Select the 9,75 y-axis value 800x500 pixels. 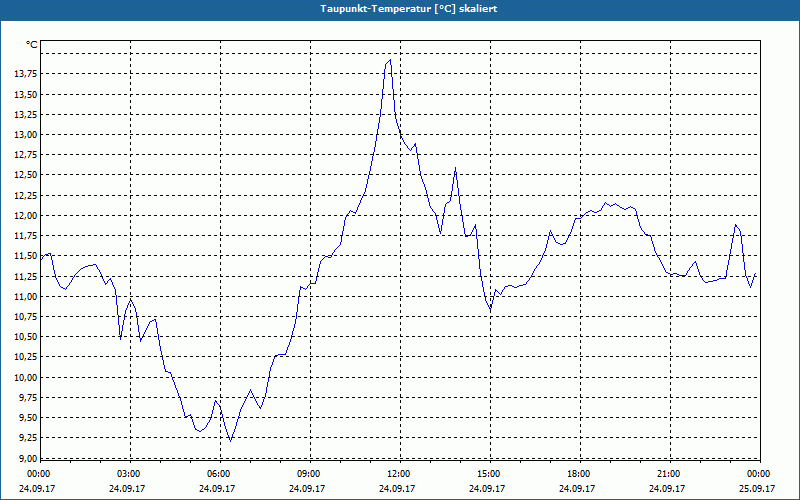click(28, 398)
